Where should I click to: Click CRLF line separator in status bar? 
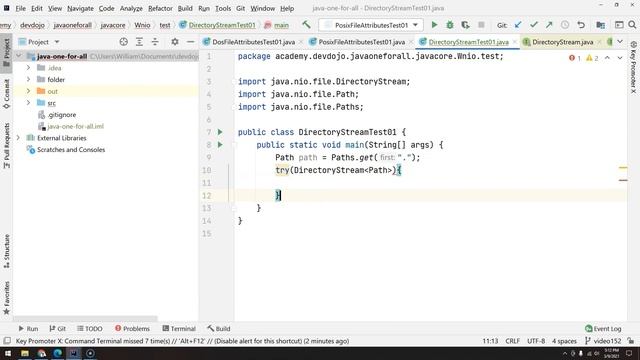[x=512, y=341]
